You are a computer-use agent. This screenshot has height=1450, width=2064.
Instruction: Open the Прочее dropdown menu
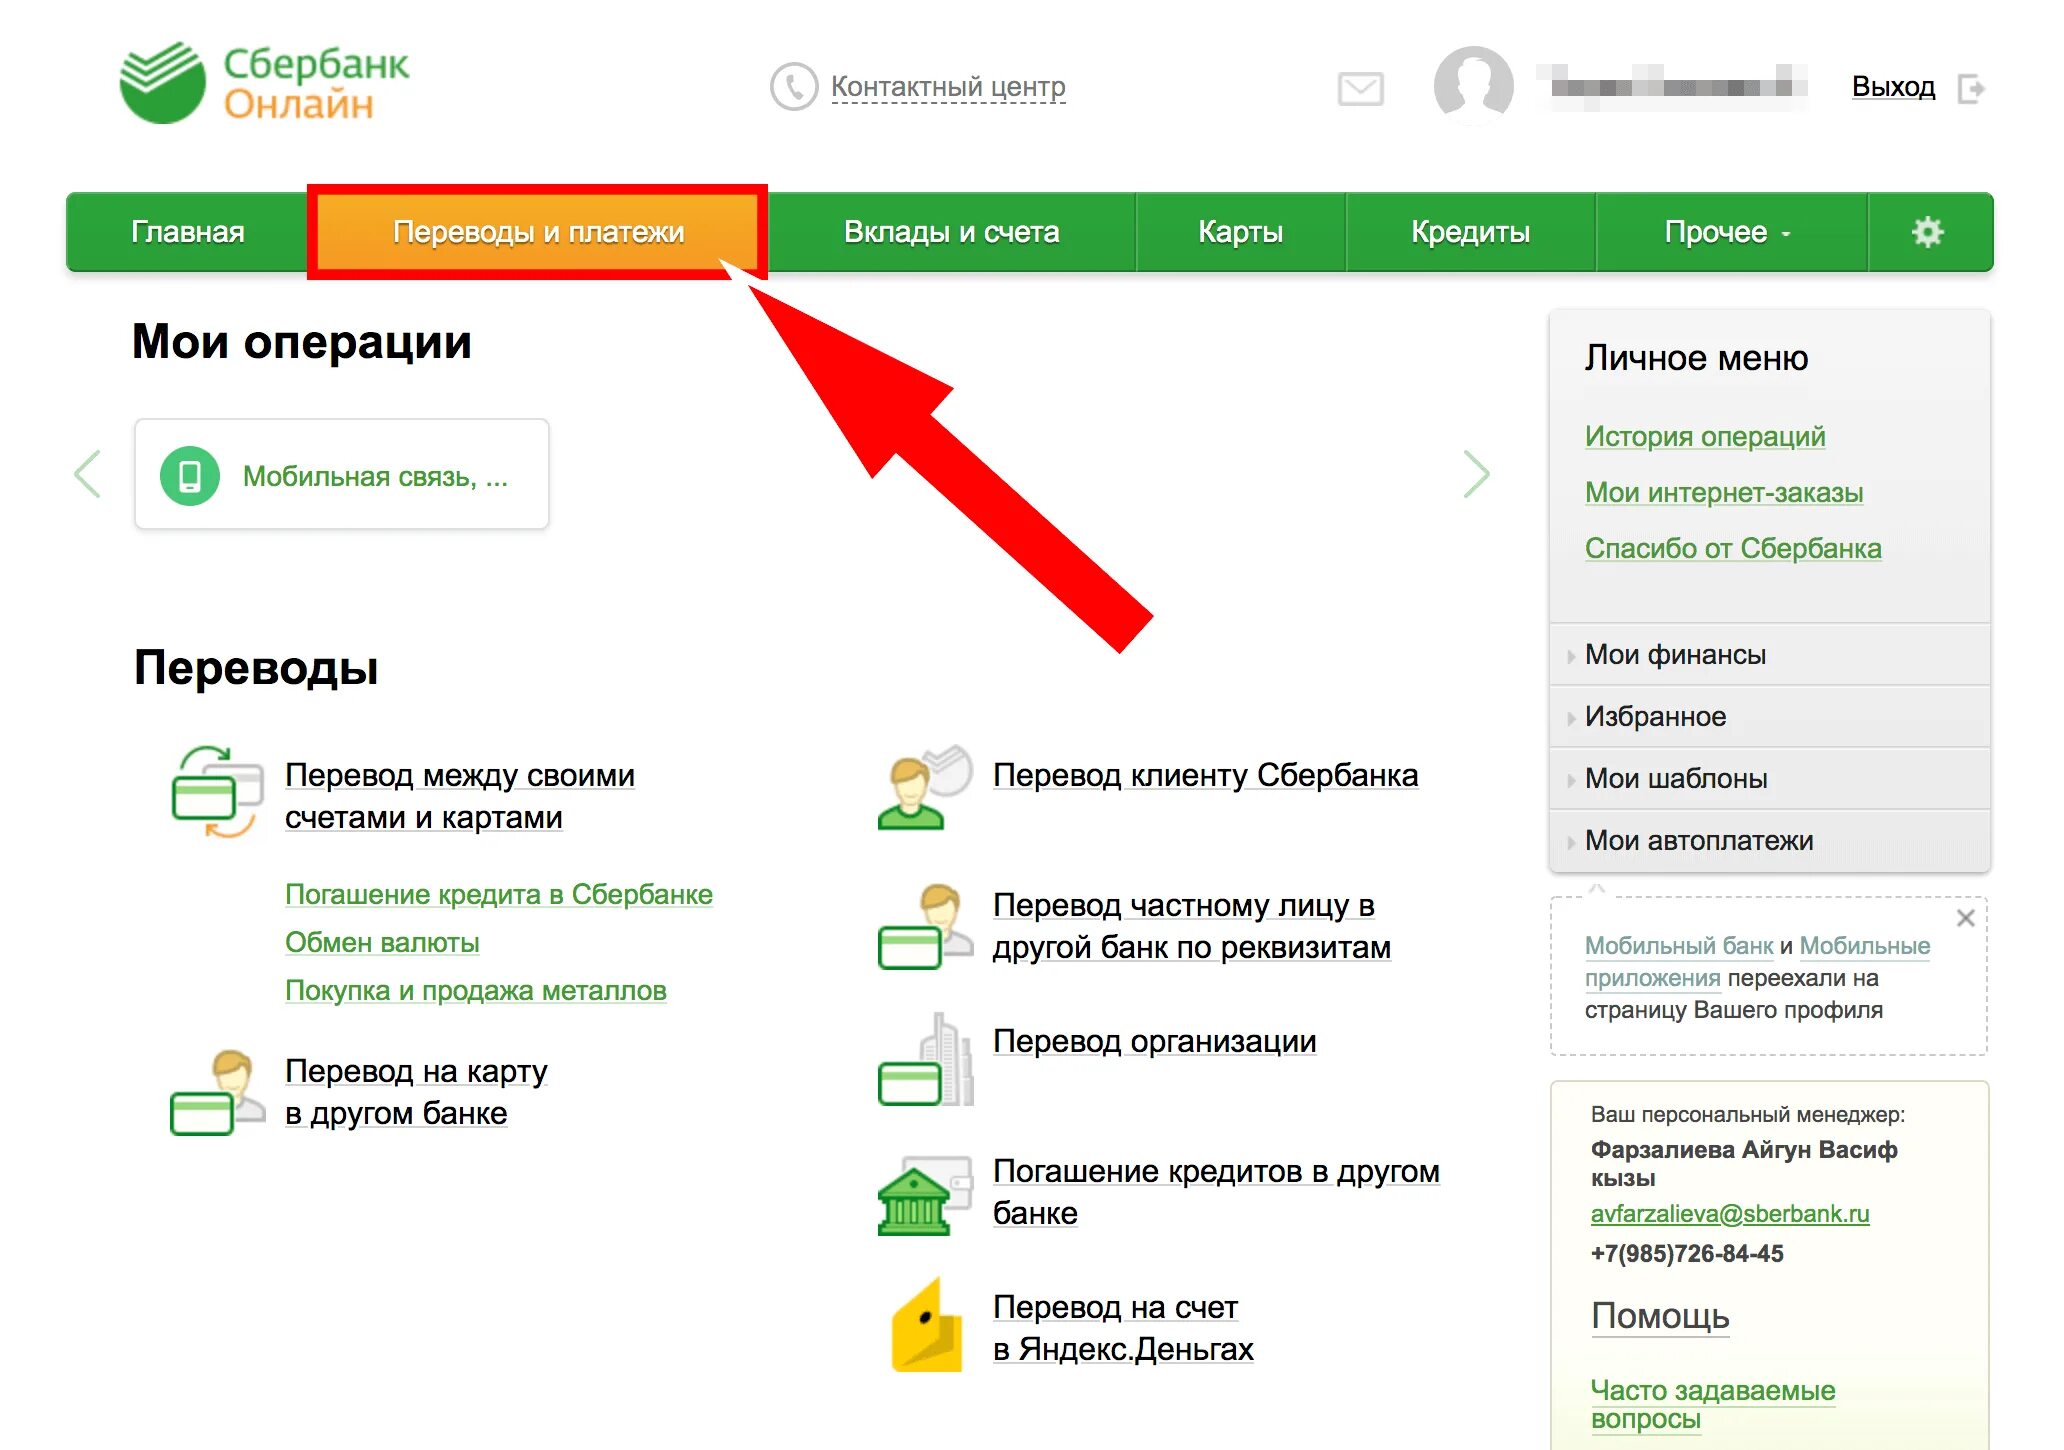[x=1730, y=232]
